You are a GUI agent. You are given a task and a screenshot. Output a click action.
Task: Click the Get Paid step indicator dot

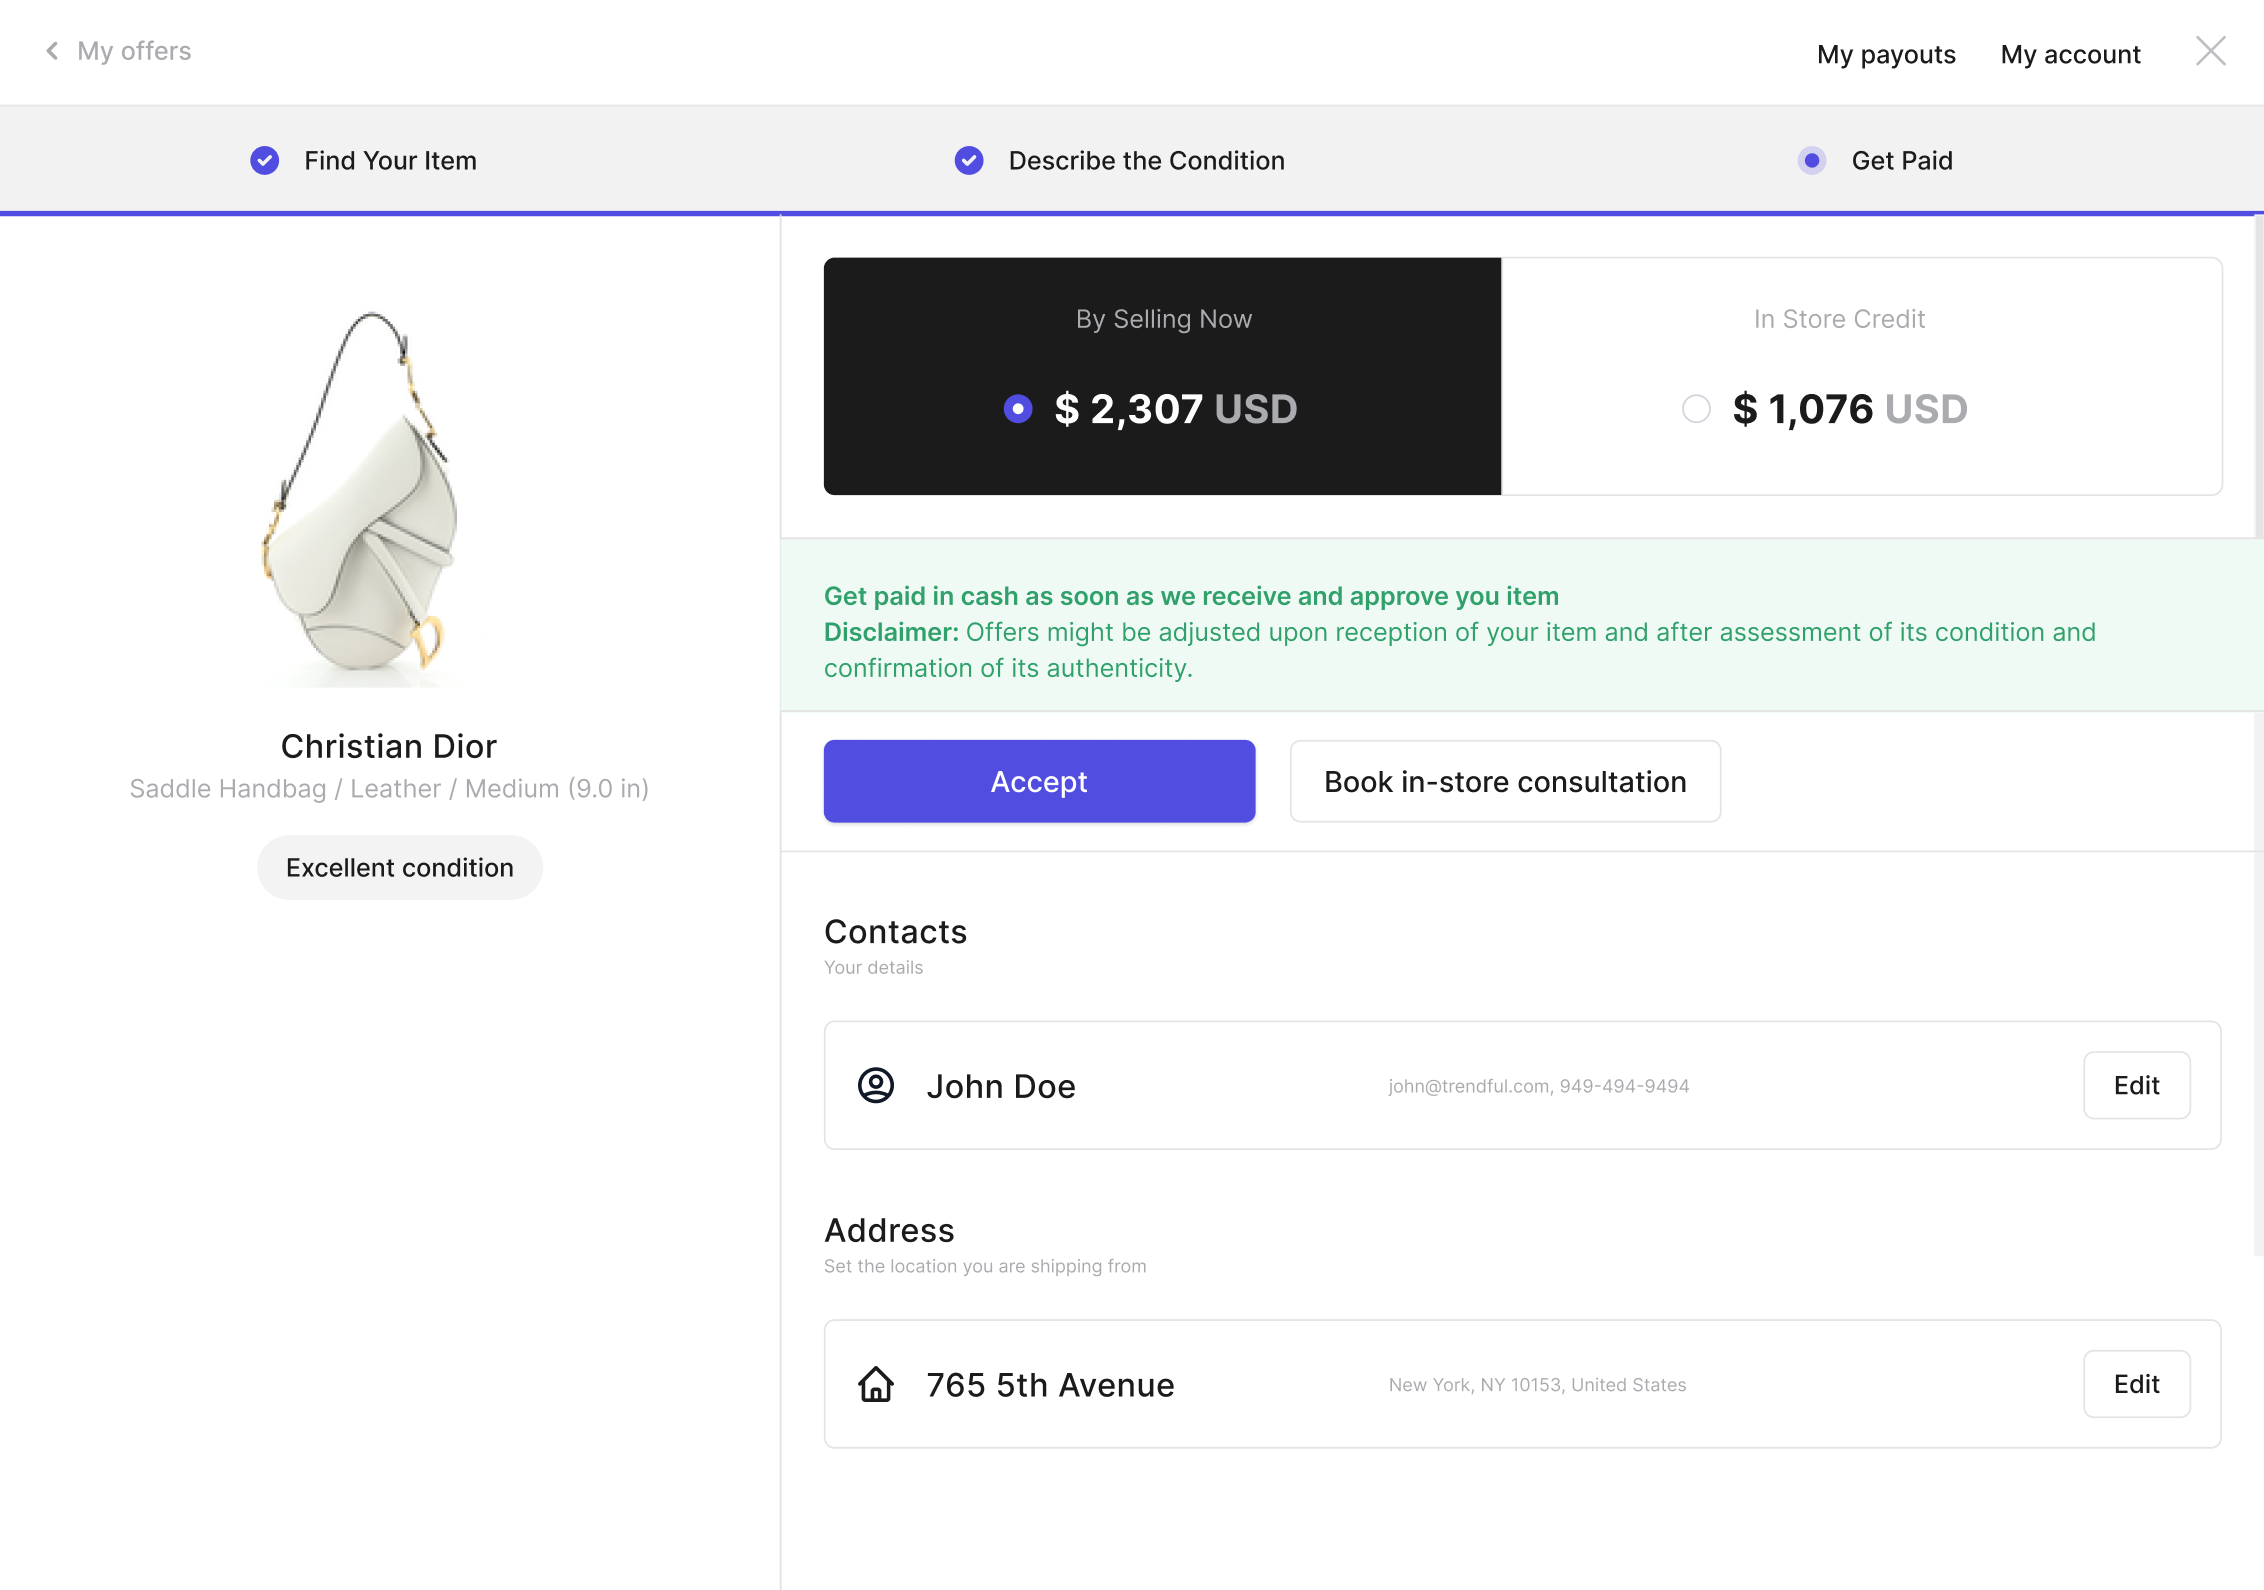1812,160
